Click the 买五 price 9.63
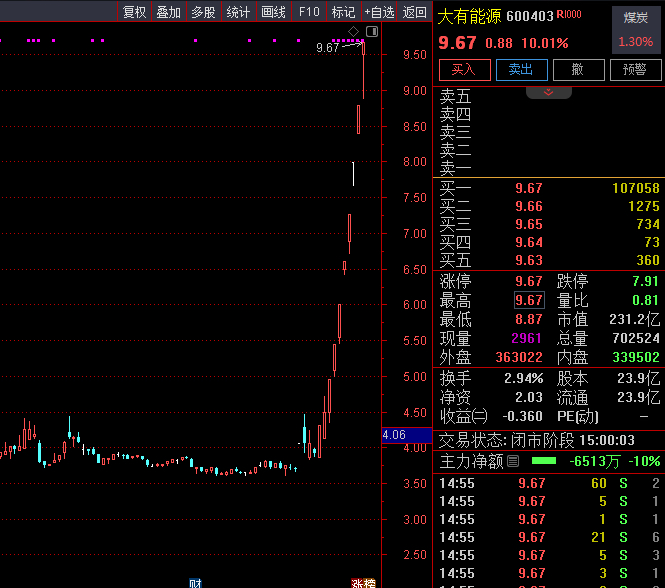Image resolution: width=665 pixels, height=588 pixels. [529, 260]
